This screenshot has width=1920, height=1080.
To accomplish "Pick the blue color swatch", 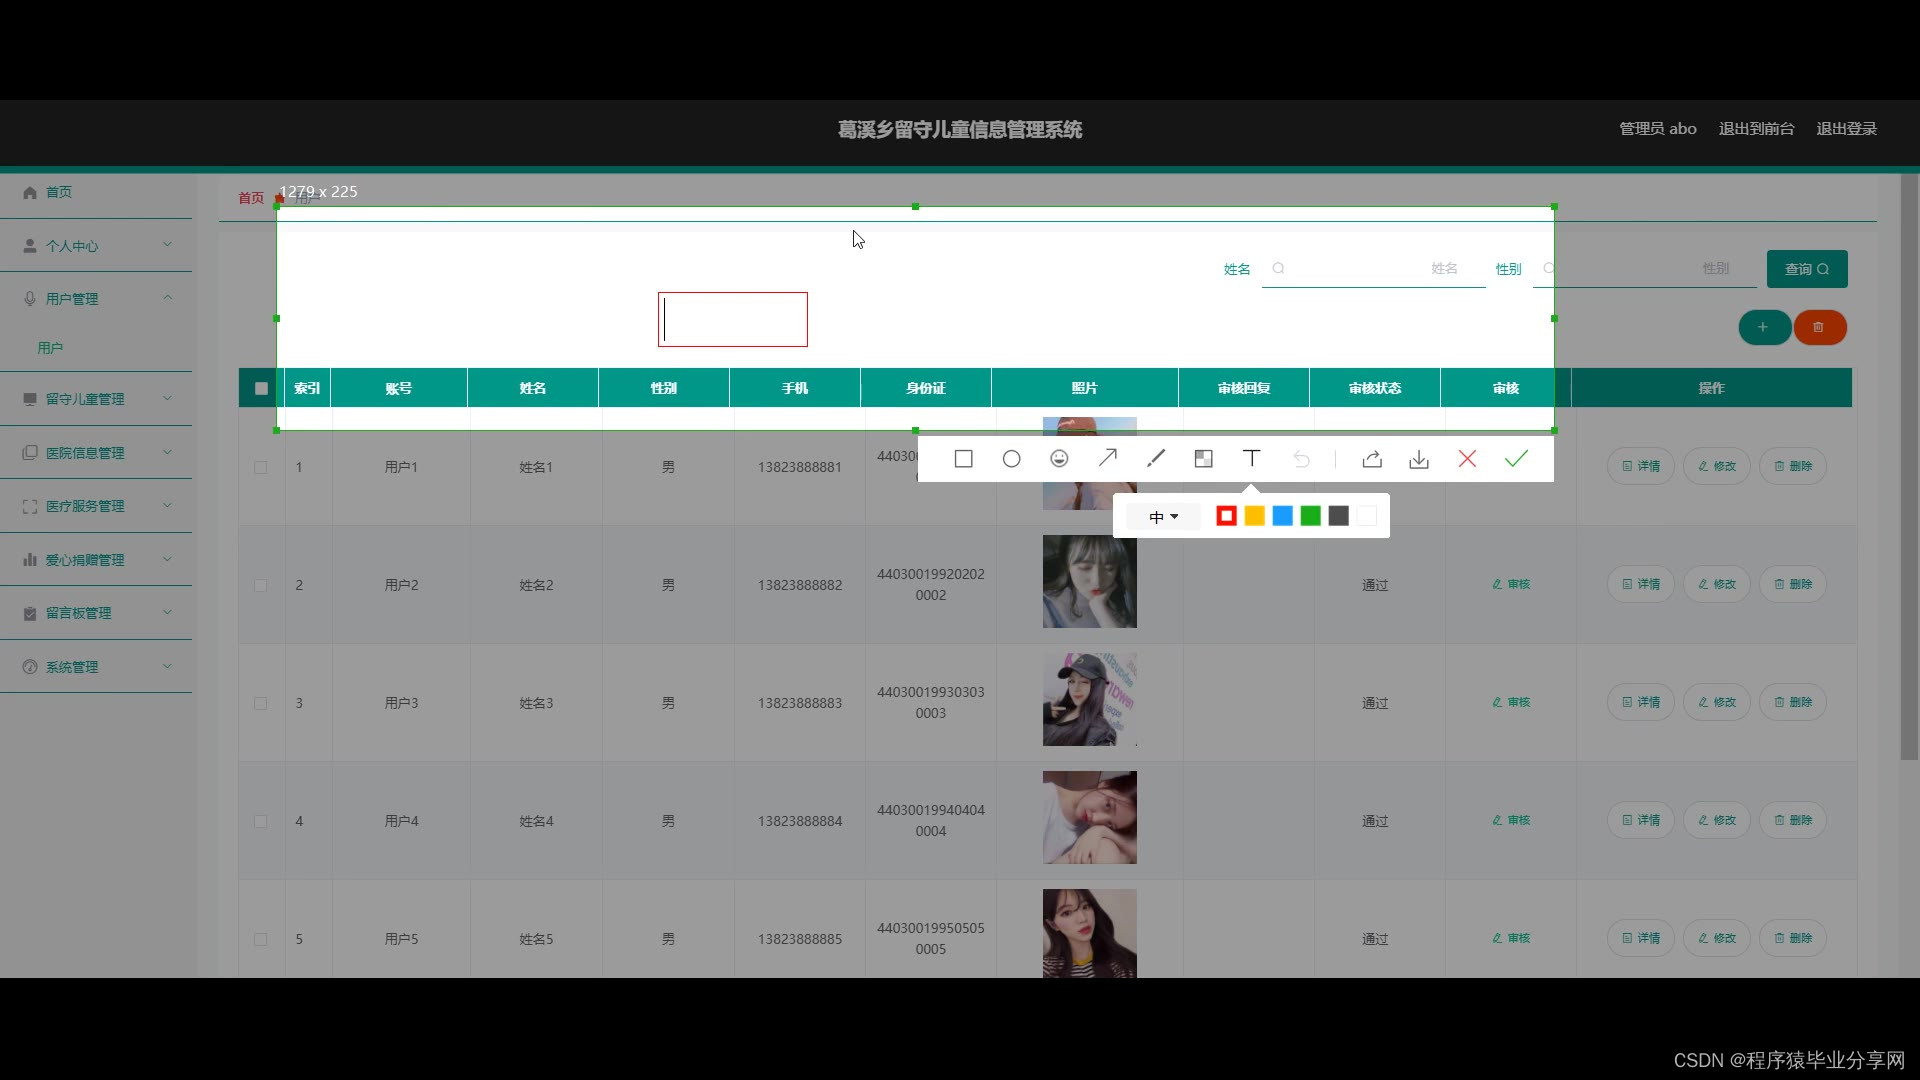I will coord(1282,516).
